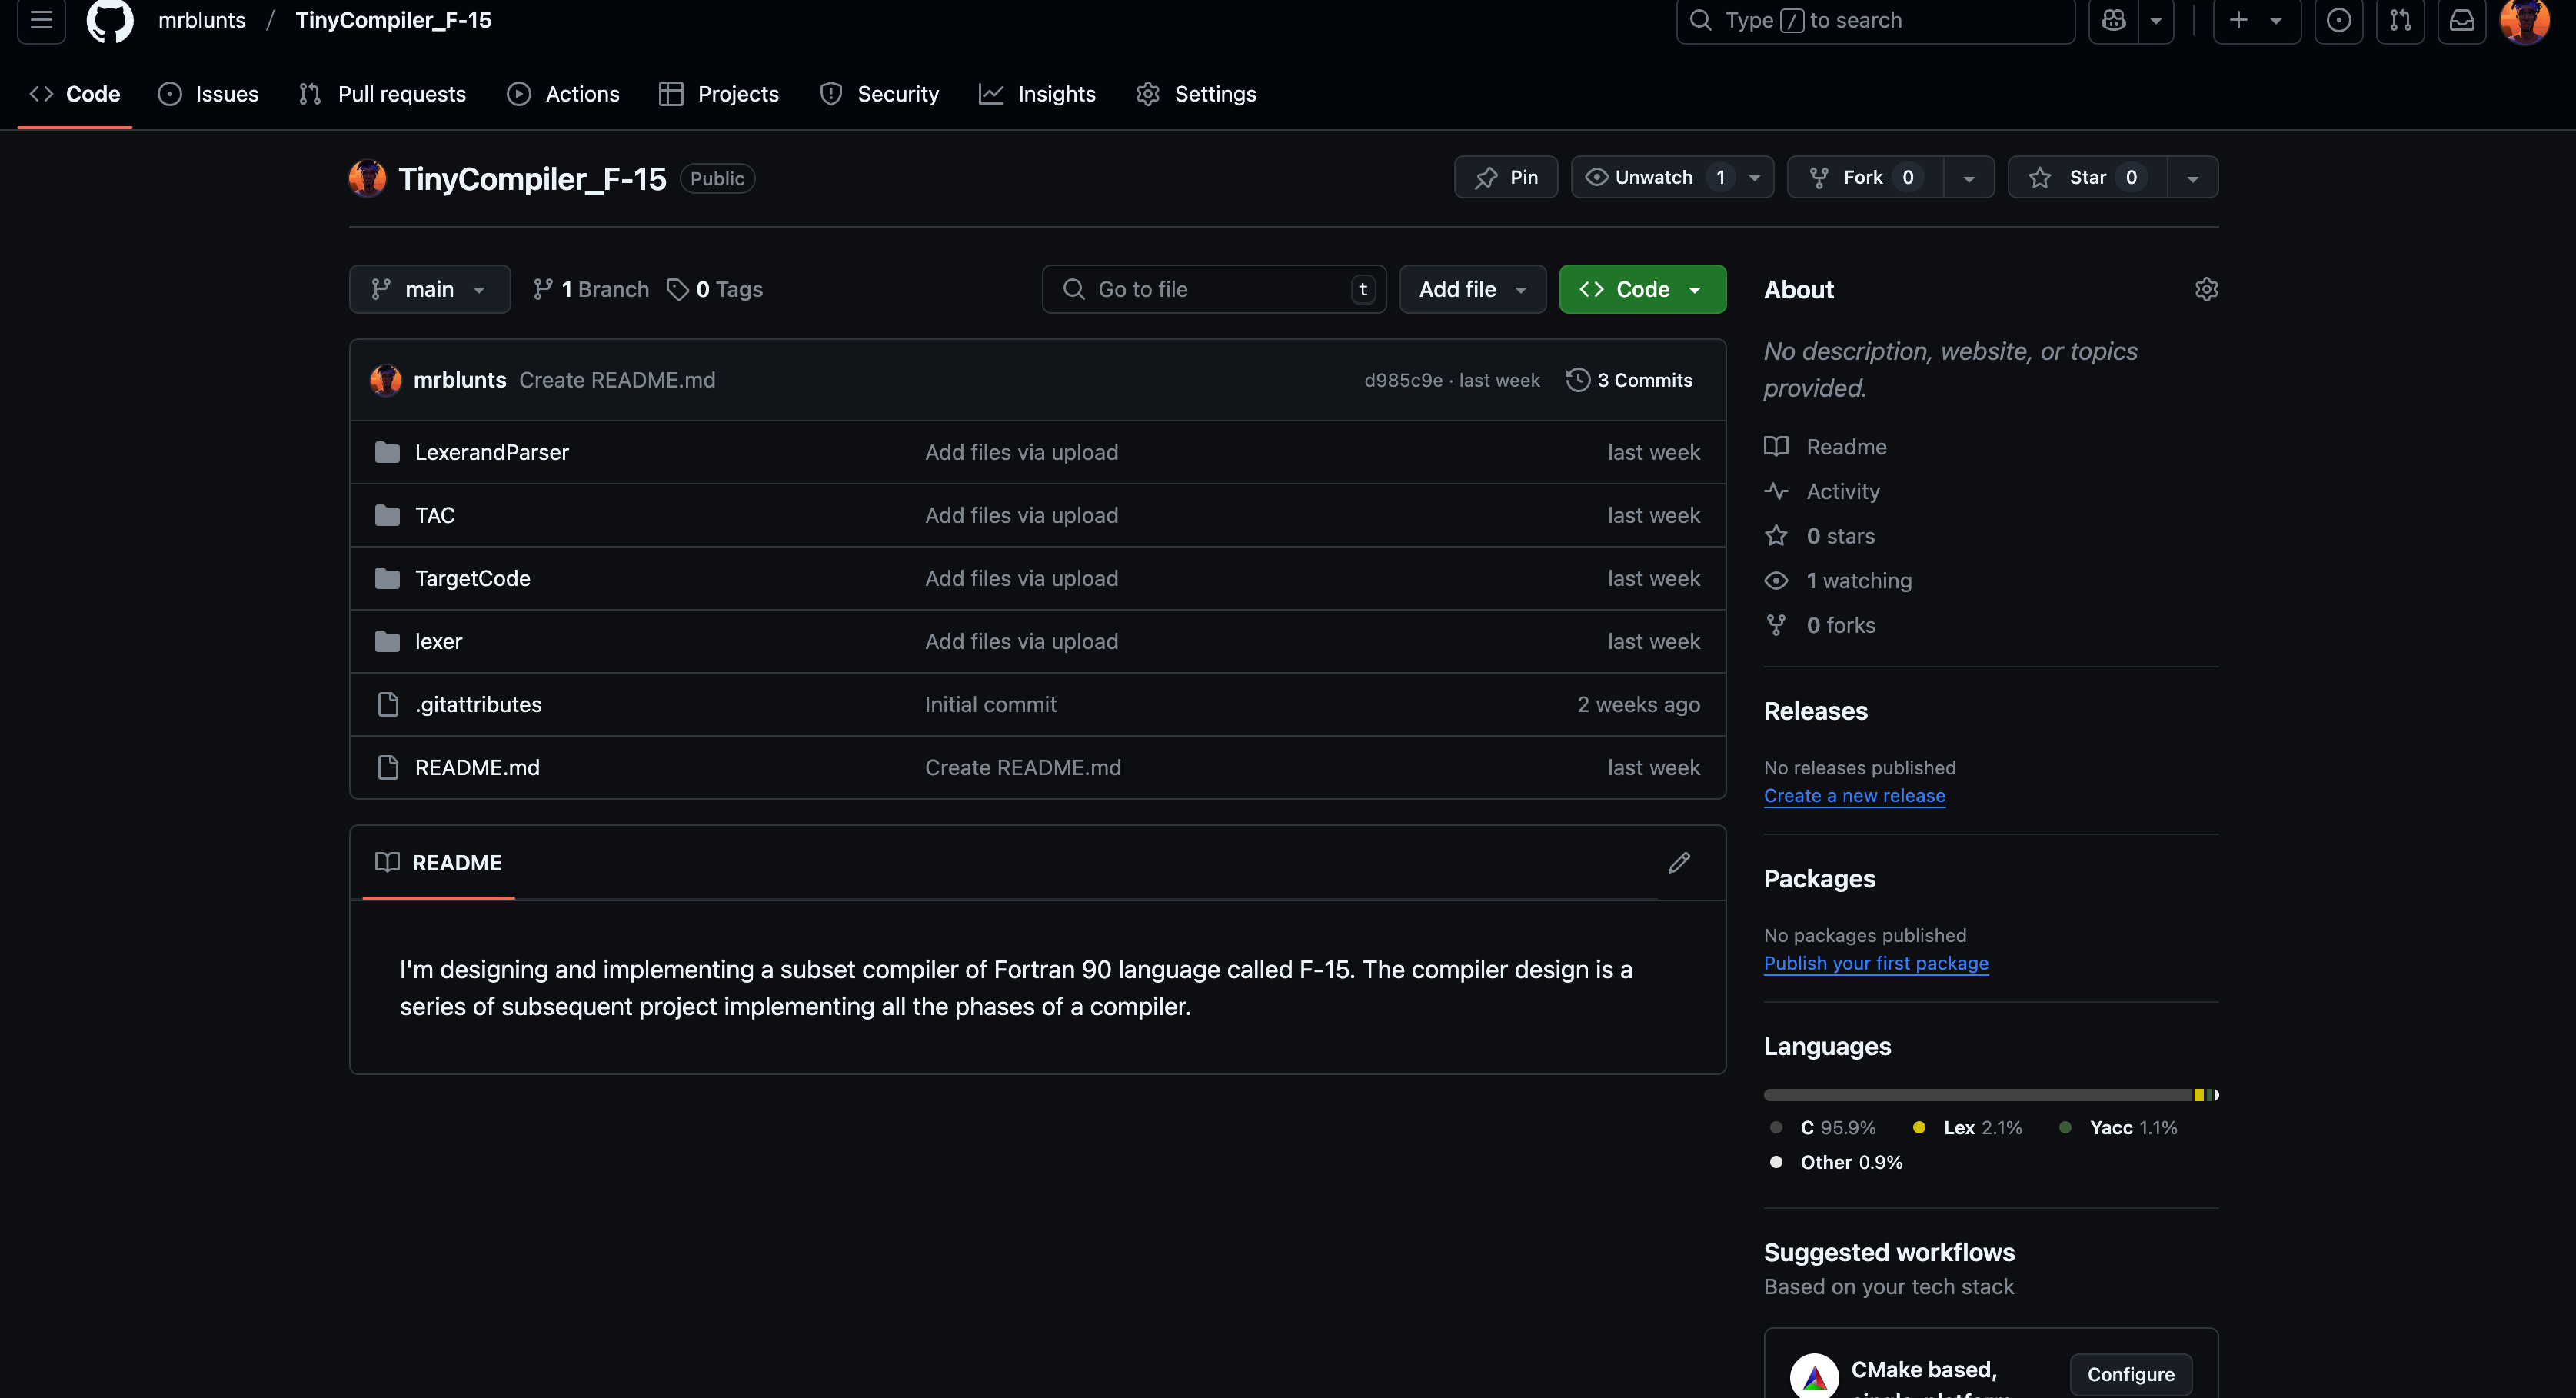The height and width of the screenshot is (1398, 2576).
Task: Open the hamburger navigation menu
Action: pyautogui.click(x=41, y=20)
